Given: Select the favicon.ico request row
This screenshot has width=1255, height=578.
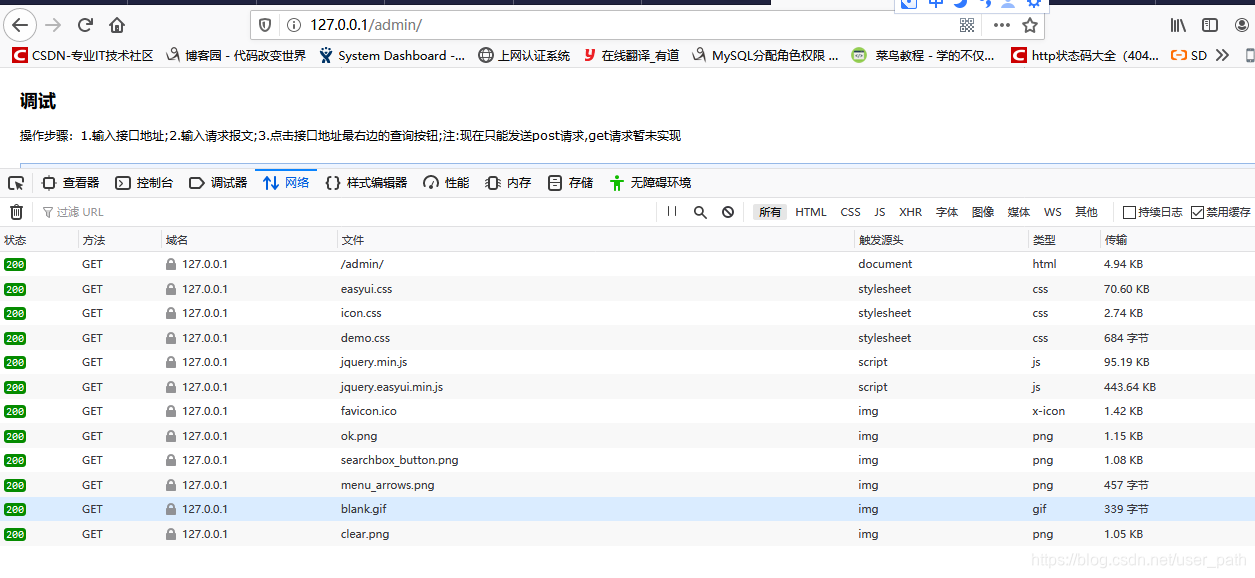Looking at the screenshot, I should click(627, 411).
